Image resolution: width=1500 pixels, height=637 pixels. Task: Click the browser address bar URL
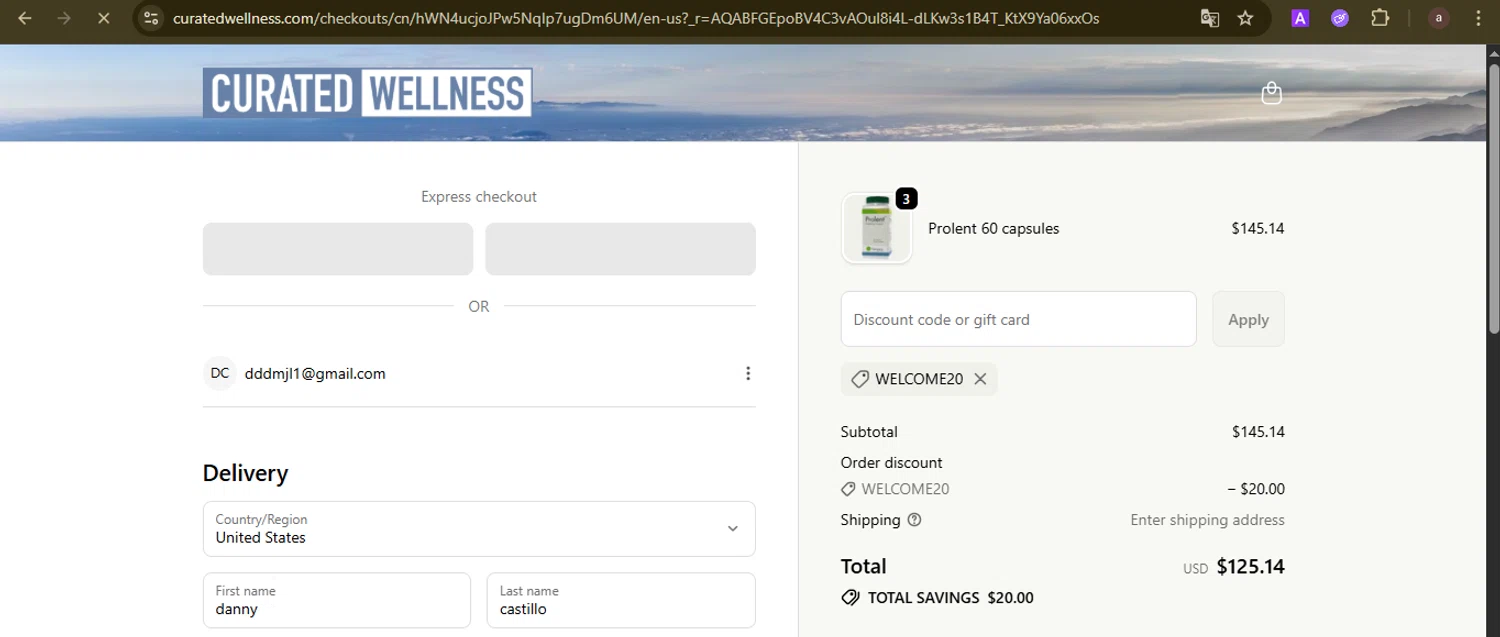point(636,18)
